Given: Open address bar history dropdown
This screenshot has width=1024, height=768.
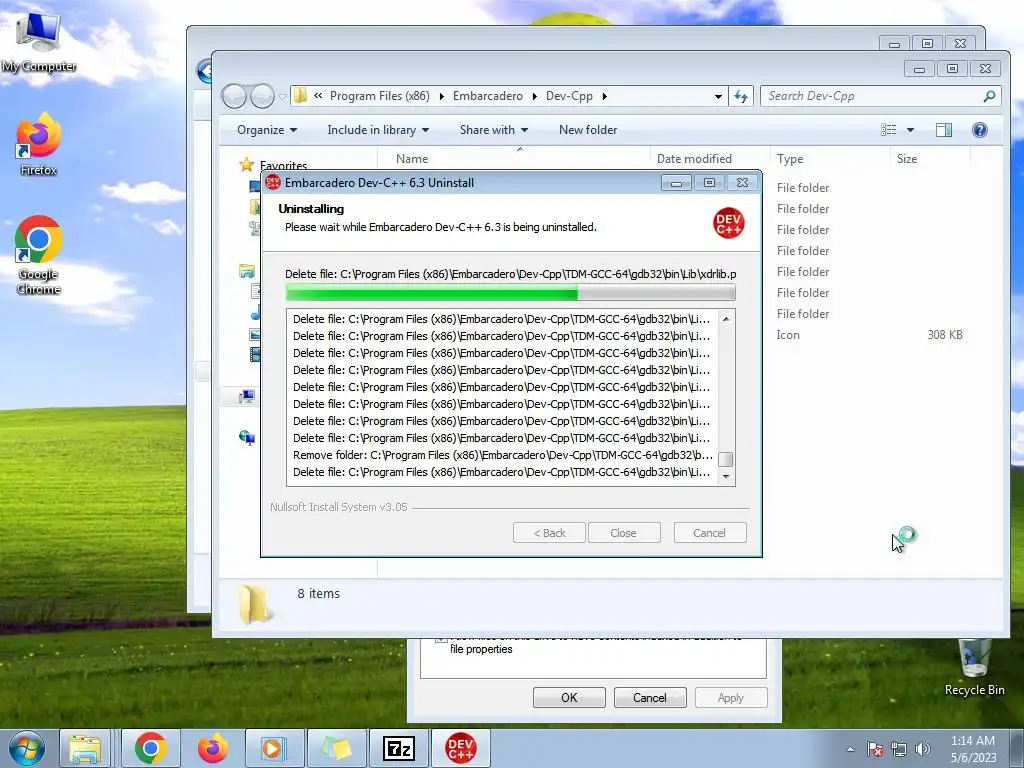Looking at the screenshot, I should coord(718,96).
